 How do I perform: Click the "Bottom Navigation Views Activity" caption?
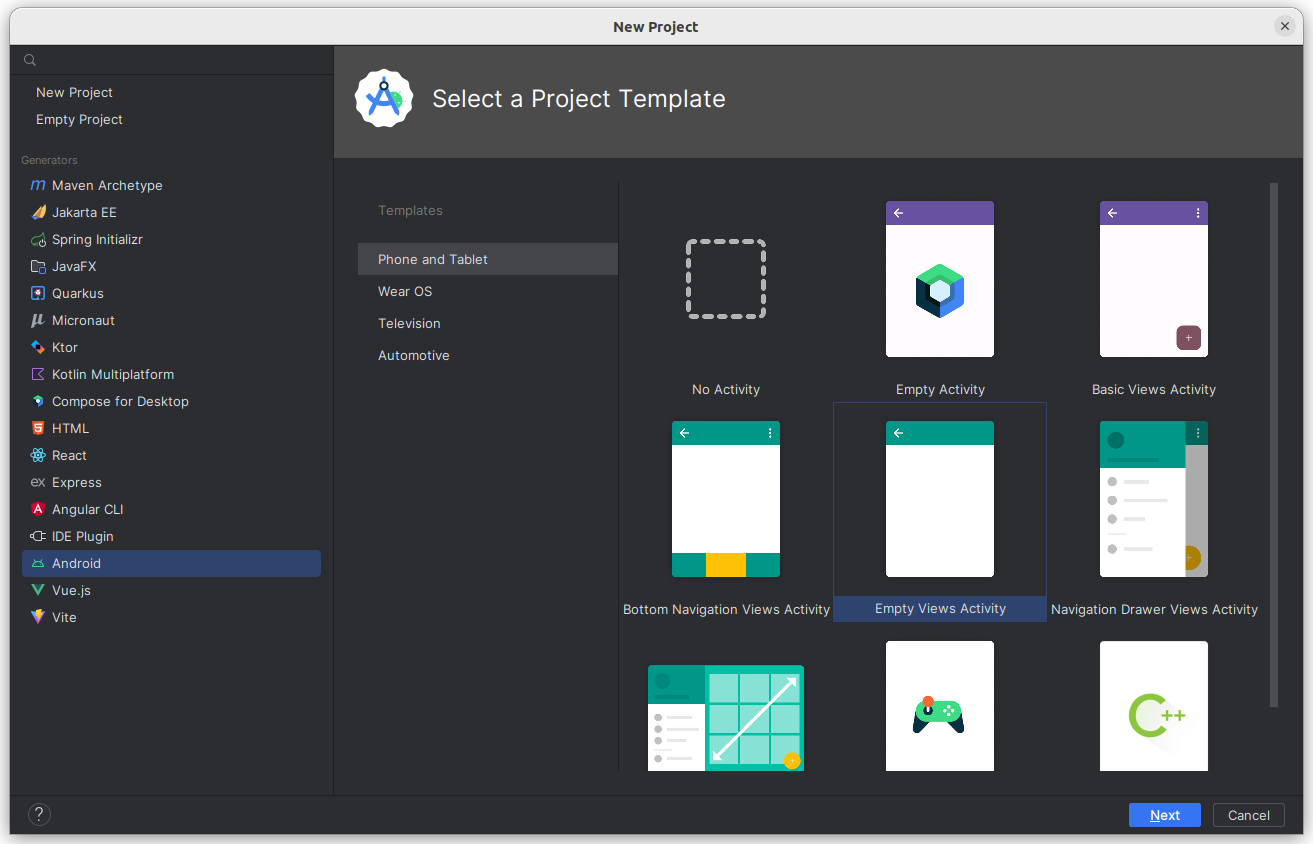[x=726, y=609]
